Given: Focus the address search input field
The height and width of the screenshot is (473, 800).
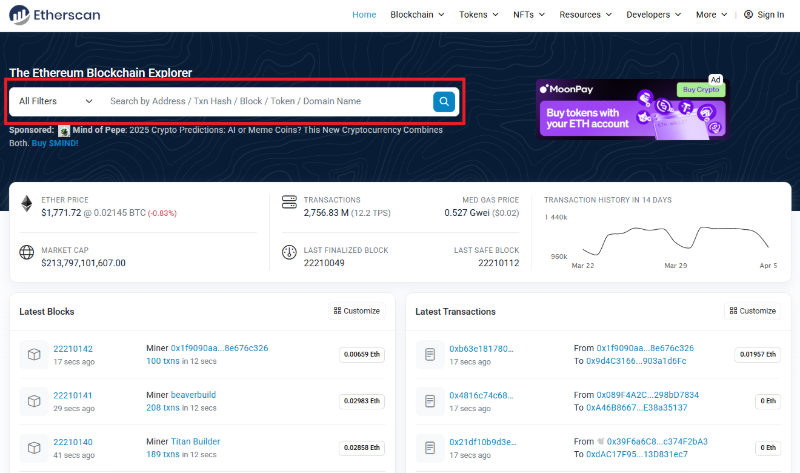Looking at the screenshot, I should 268,101.
